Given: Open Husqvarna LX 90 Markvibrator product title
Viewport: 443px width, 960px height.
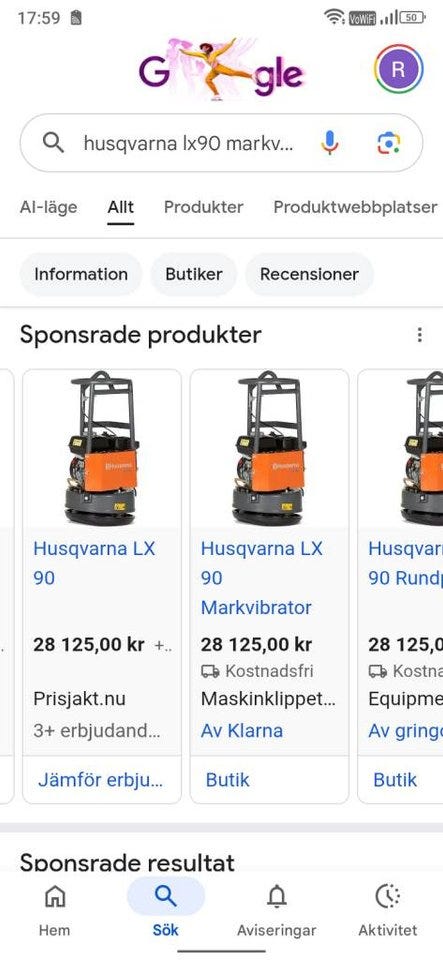Looking at the screenshot, I should click(x=262, y=578).
